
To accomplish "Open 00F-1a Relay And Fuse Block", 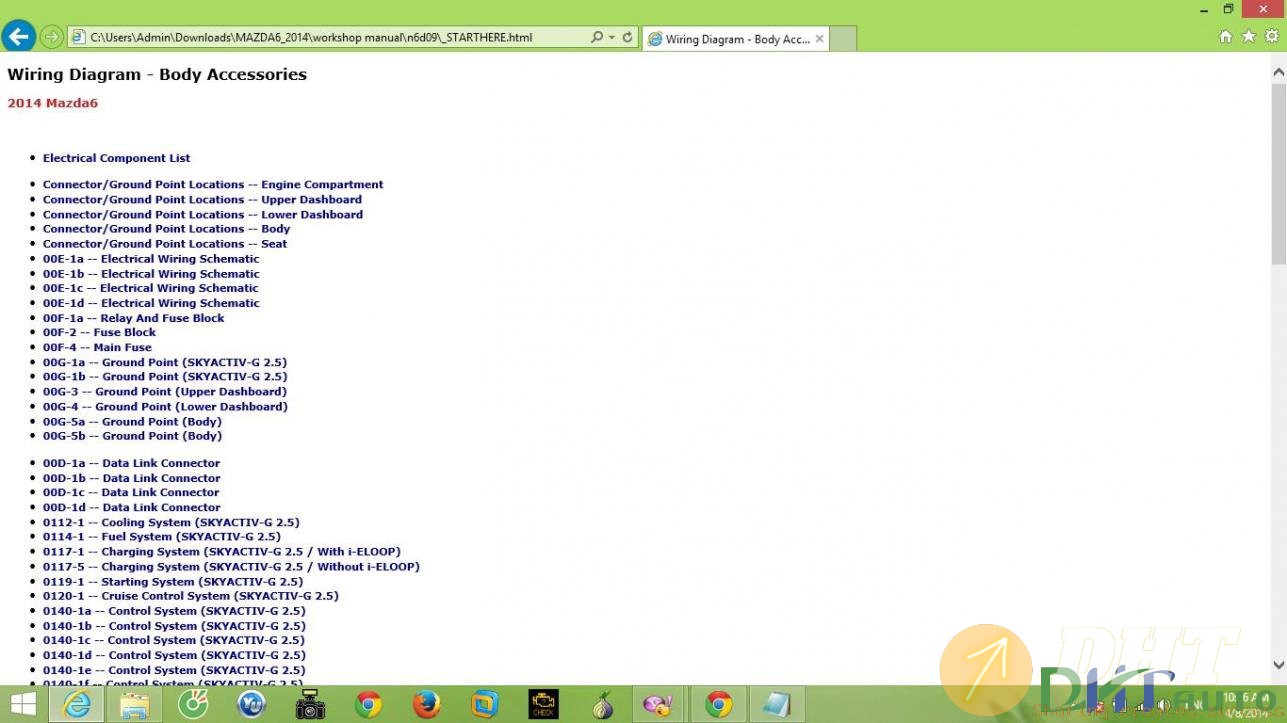I will coord(134,317).
